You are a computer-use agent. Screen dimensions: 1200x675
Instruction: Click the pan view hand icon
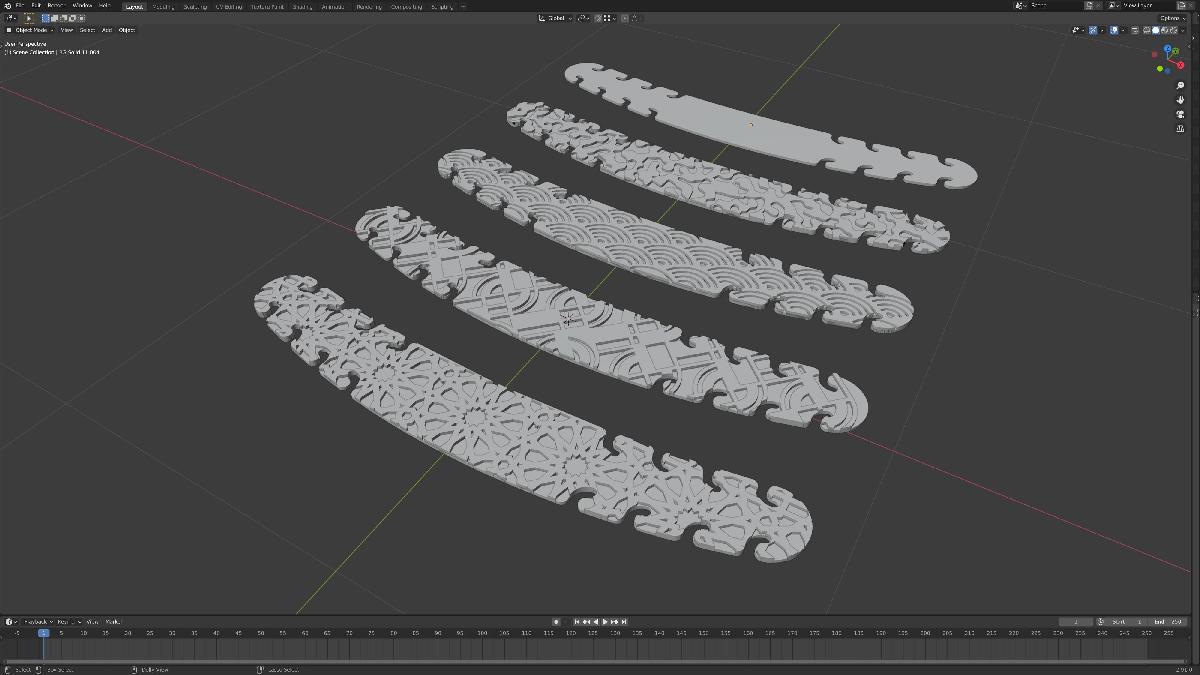pyautogui.click(x=1181, y=100)
